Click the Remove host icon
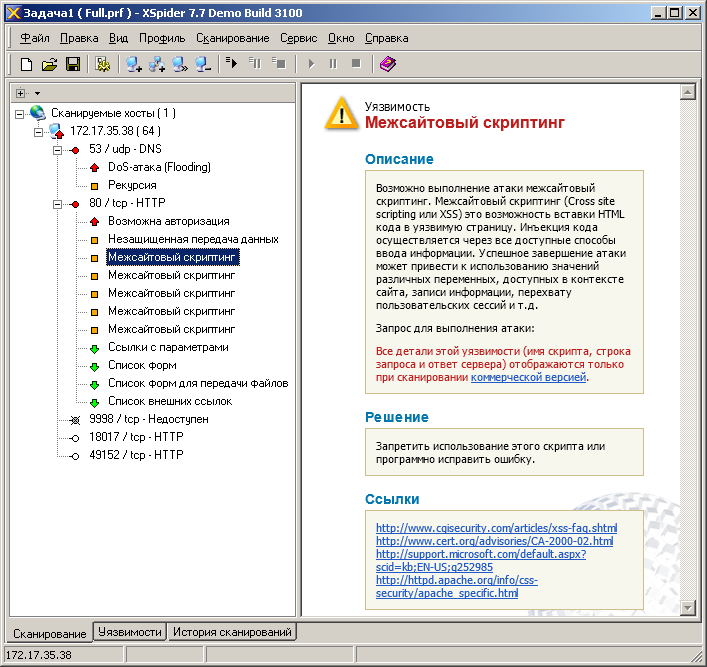This screenshot has width=707, height=667. click(x=203, y=64)
